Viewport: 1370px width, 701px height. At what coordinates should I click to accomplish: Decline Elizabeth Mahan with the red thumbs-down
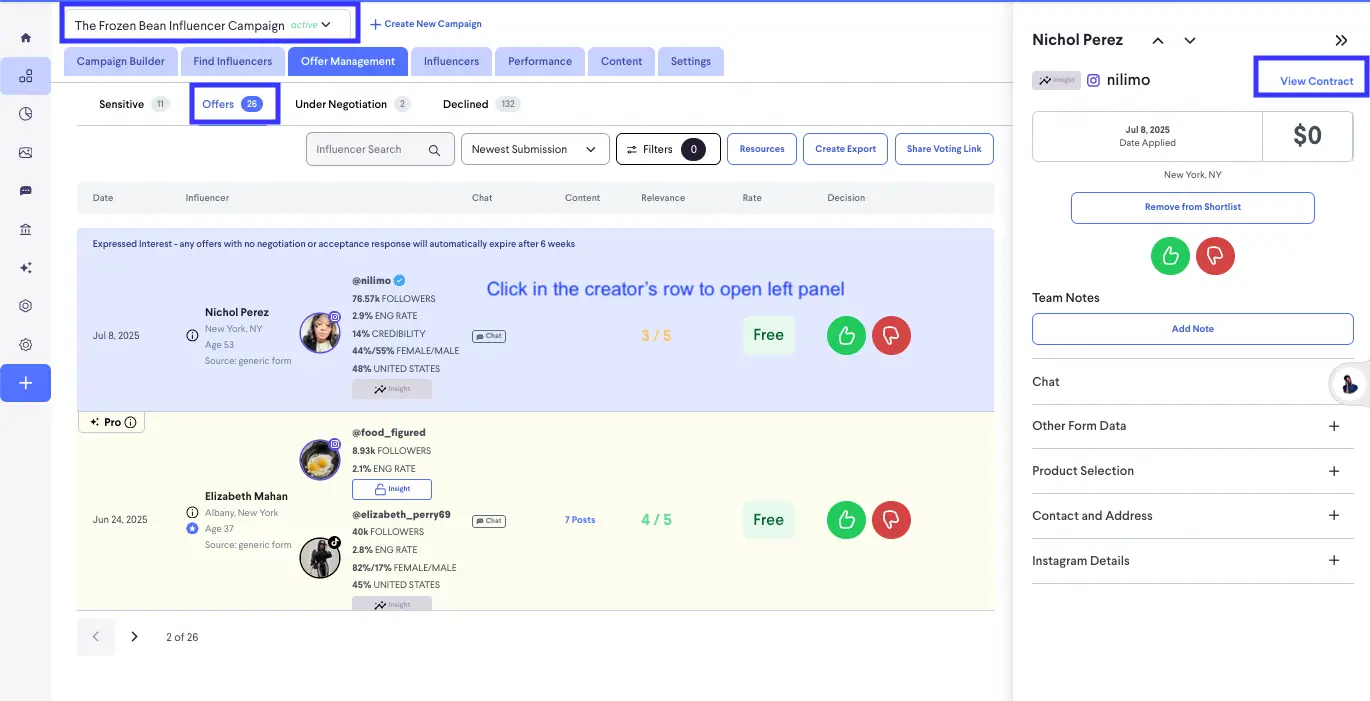[891, 520]
